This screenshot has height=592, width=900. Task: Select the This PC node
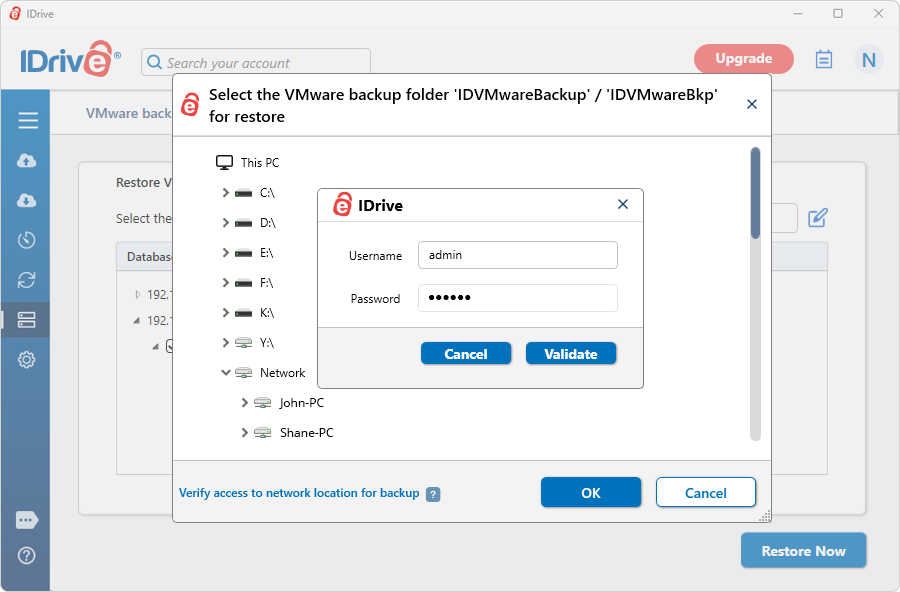point(247,162)
